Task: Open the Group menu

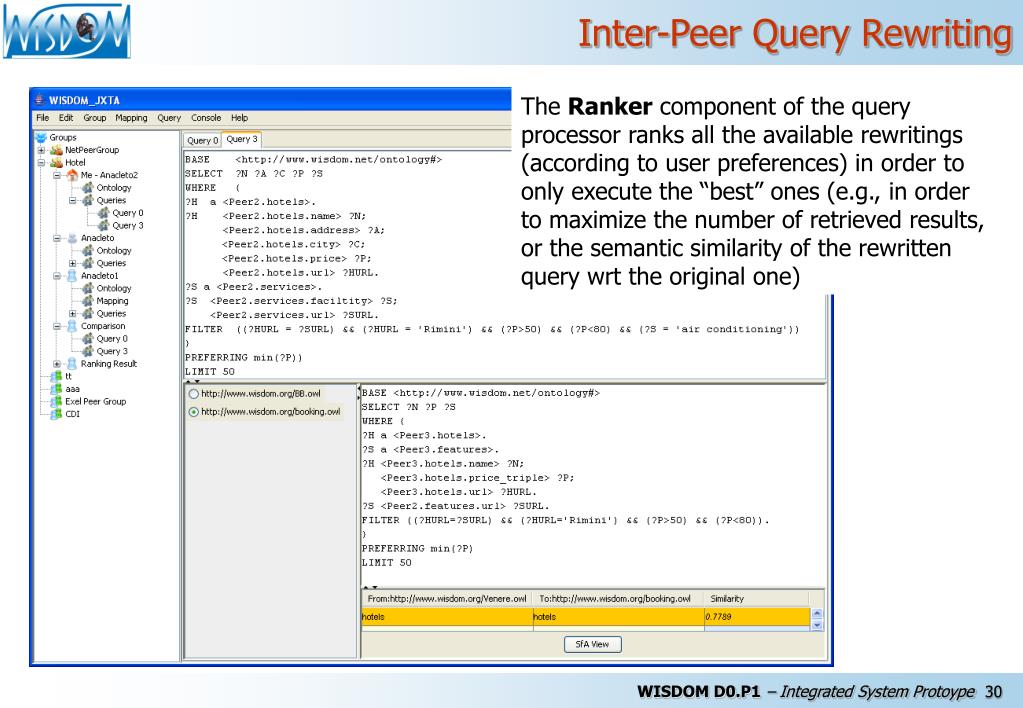Action: tap(95, 118)
